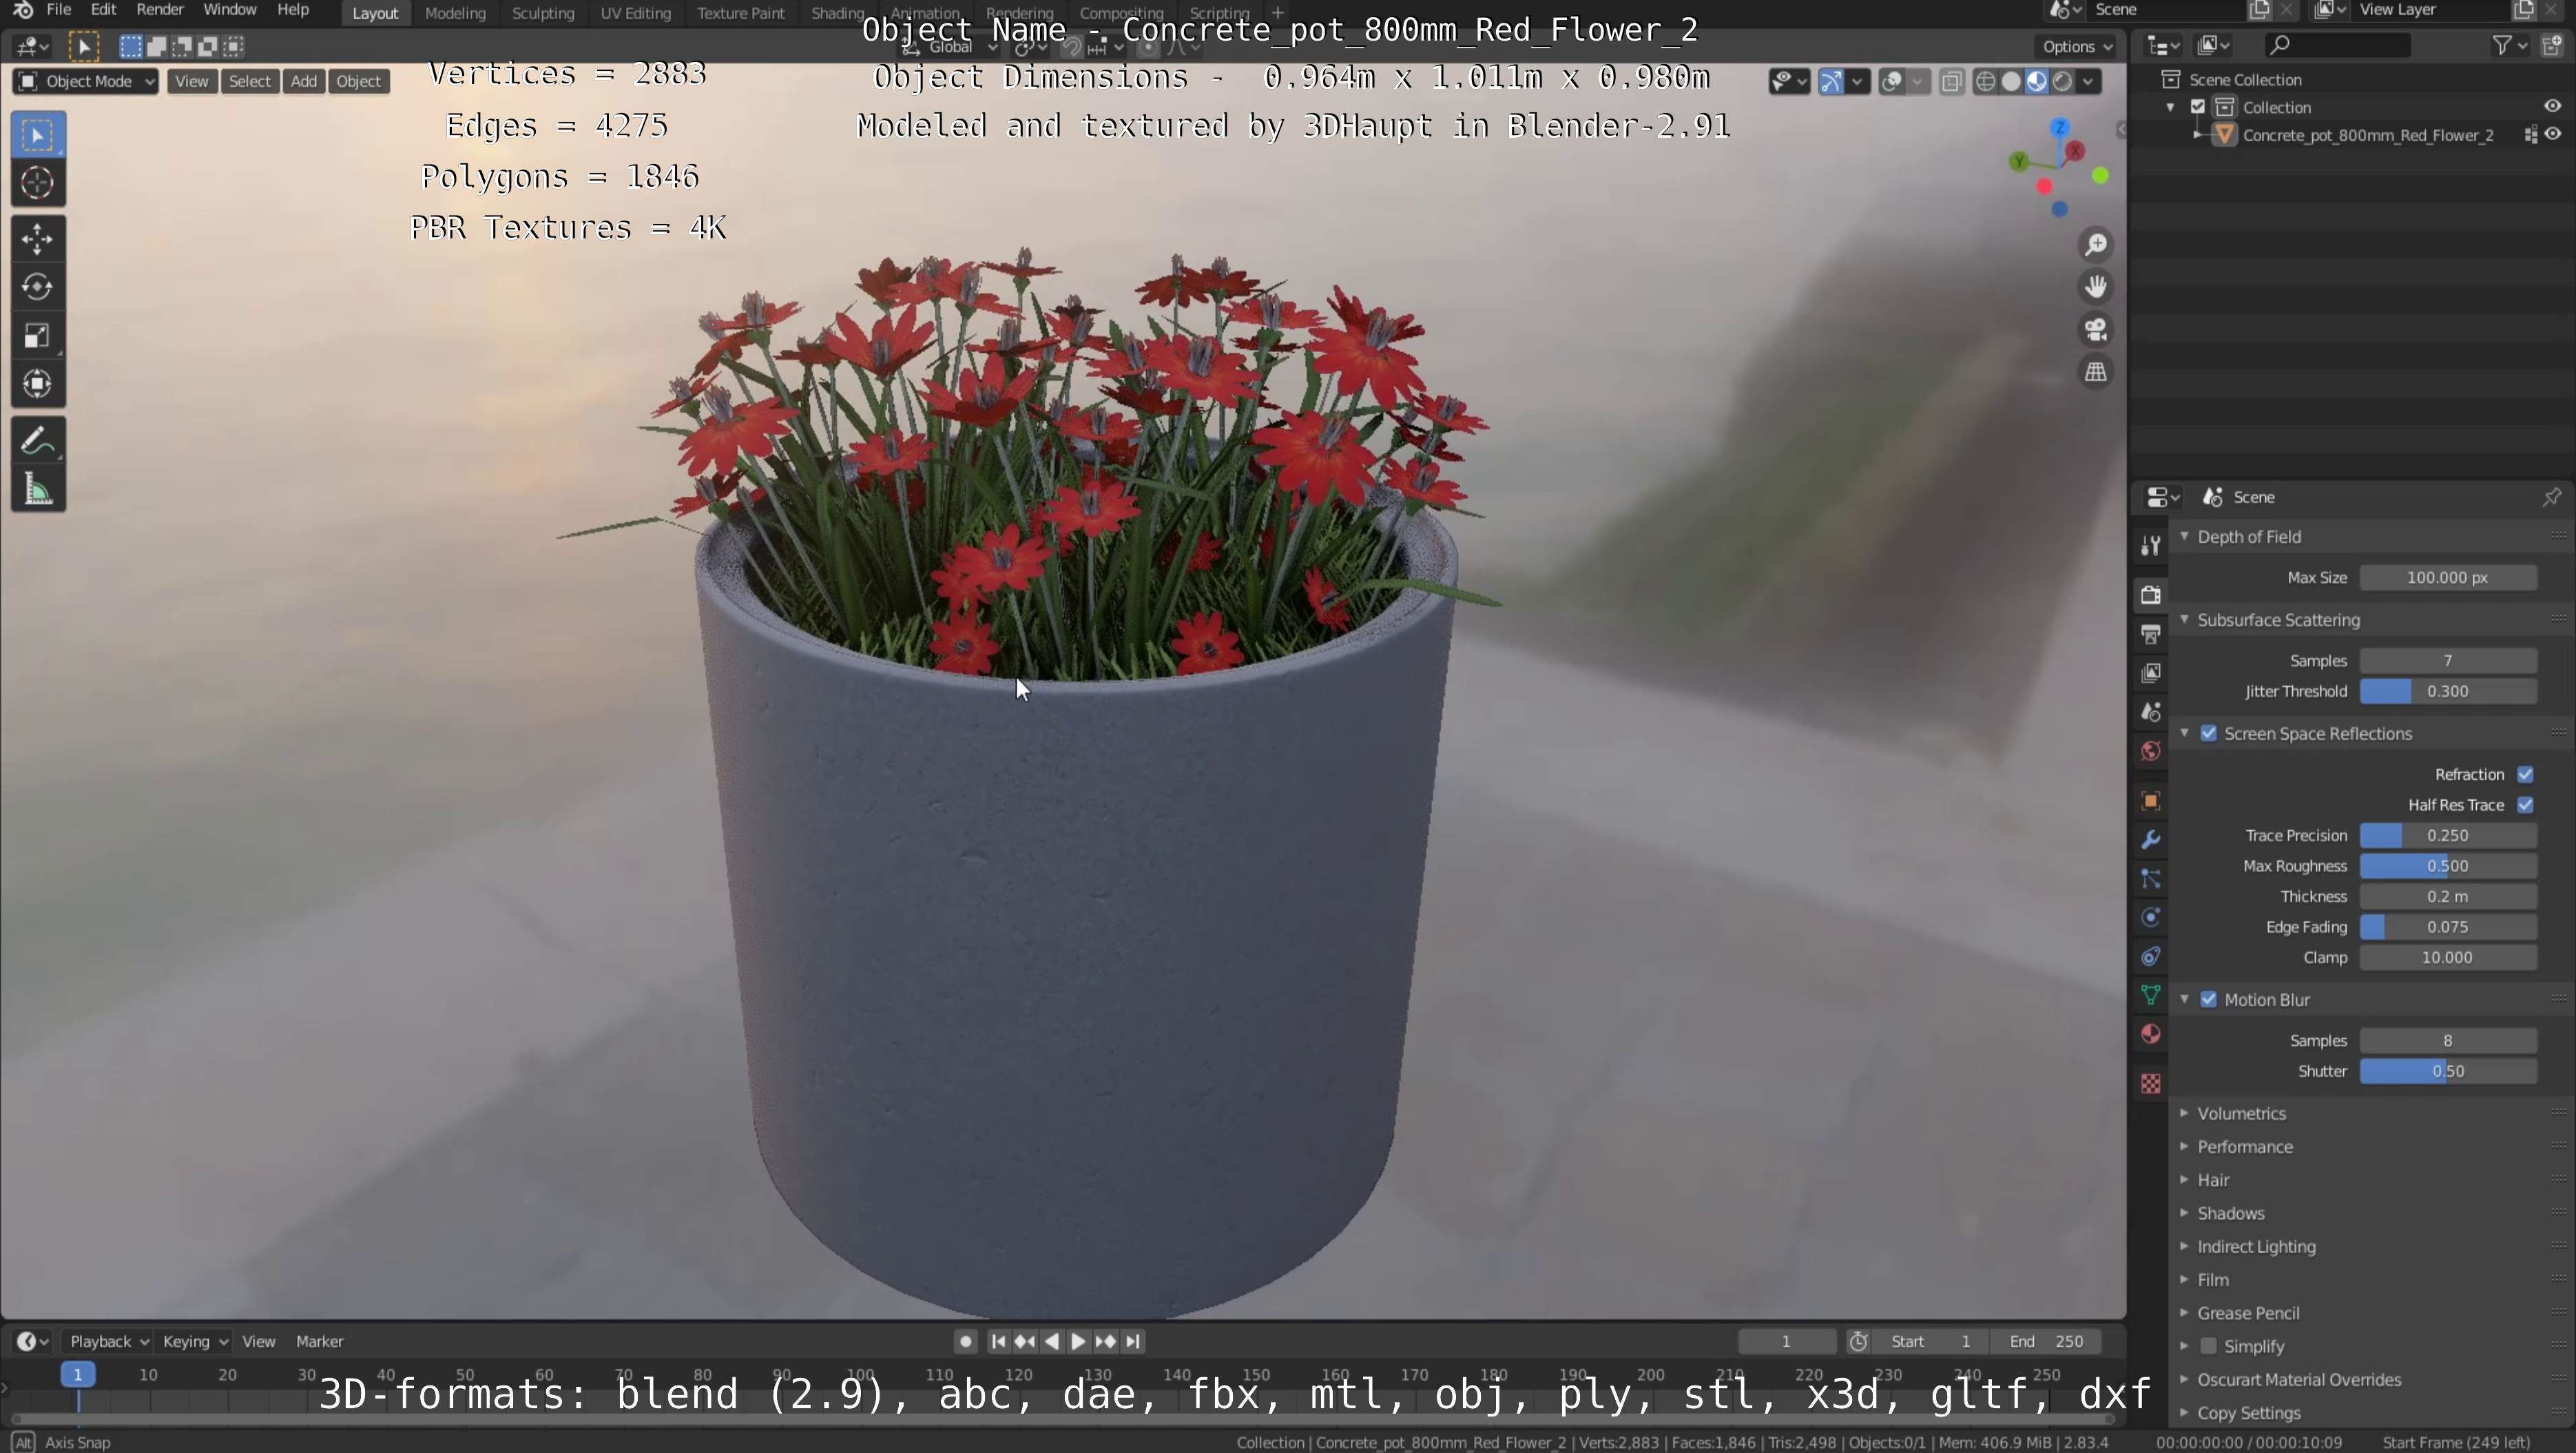Toggle Motion Blur checkbox
This screenshot has height=1453, width=2576.
click(2208, 1000)
